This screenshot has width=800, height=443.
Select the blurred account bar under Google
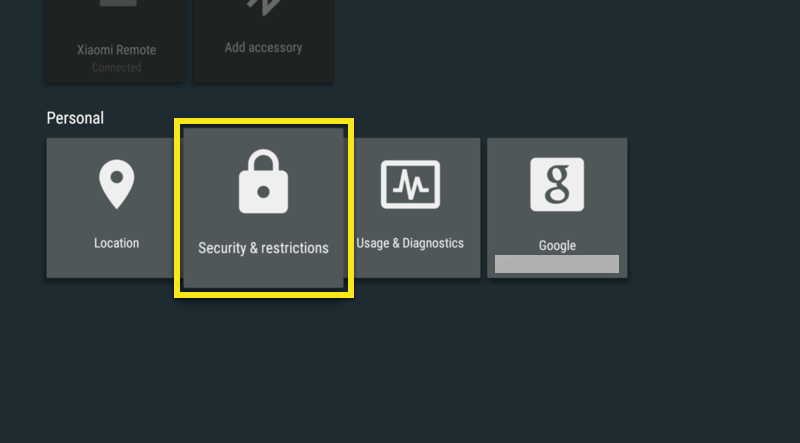point(557,264)
